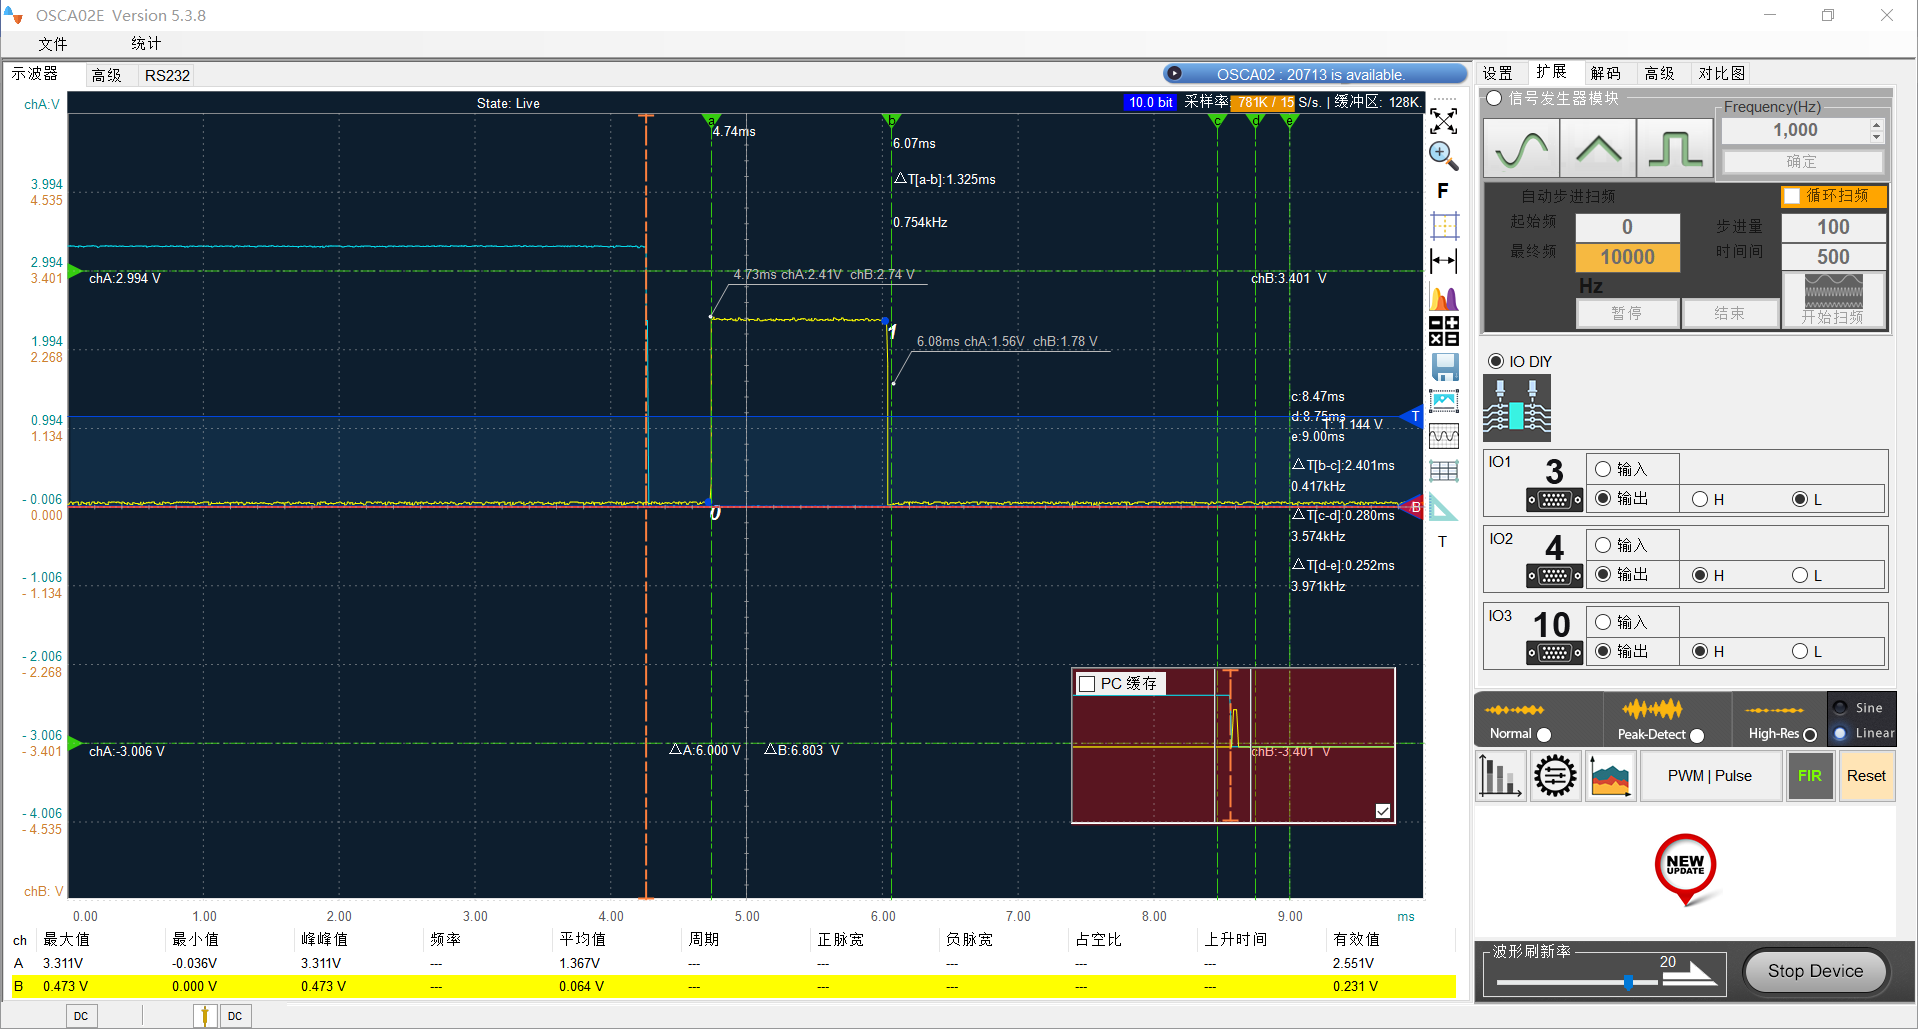The image size is (1918, 1029).
Task: Click the PWM | Pulse button
Action: (1709, 776)
